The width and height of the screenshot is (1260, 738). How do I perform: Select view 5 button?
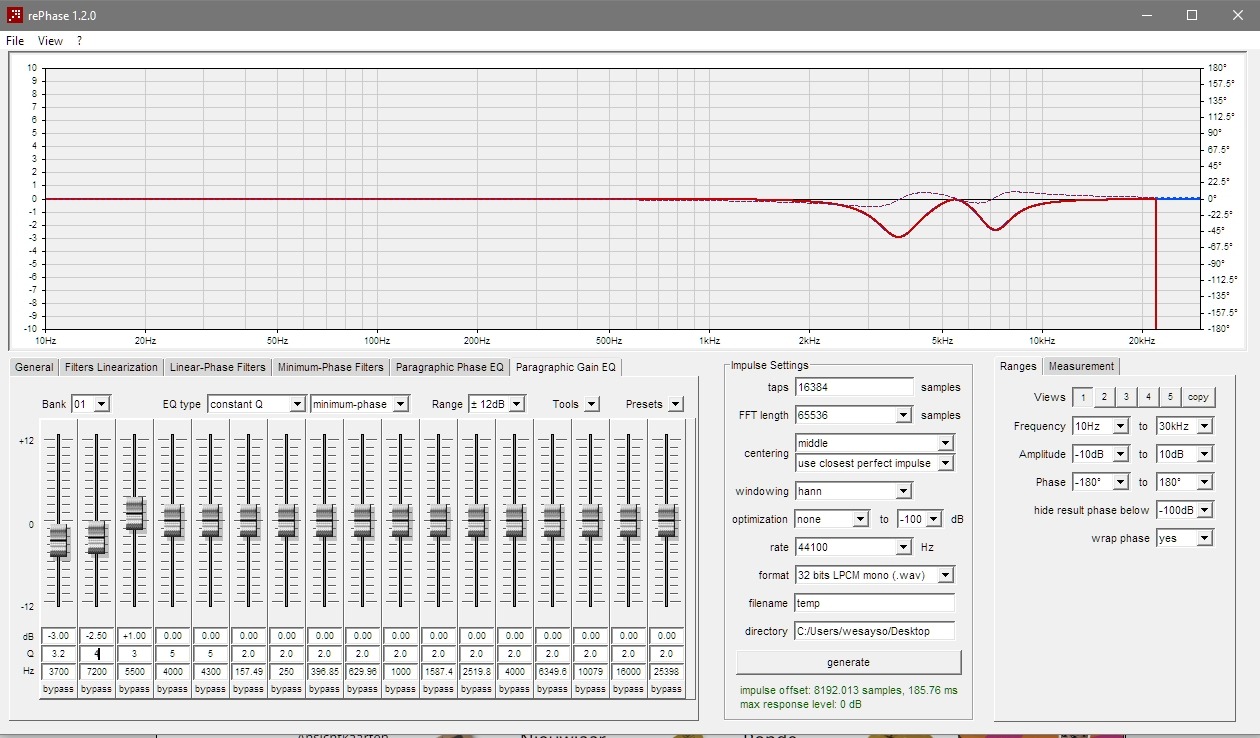[x=1169, y=397]
